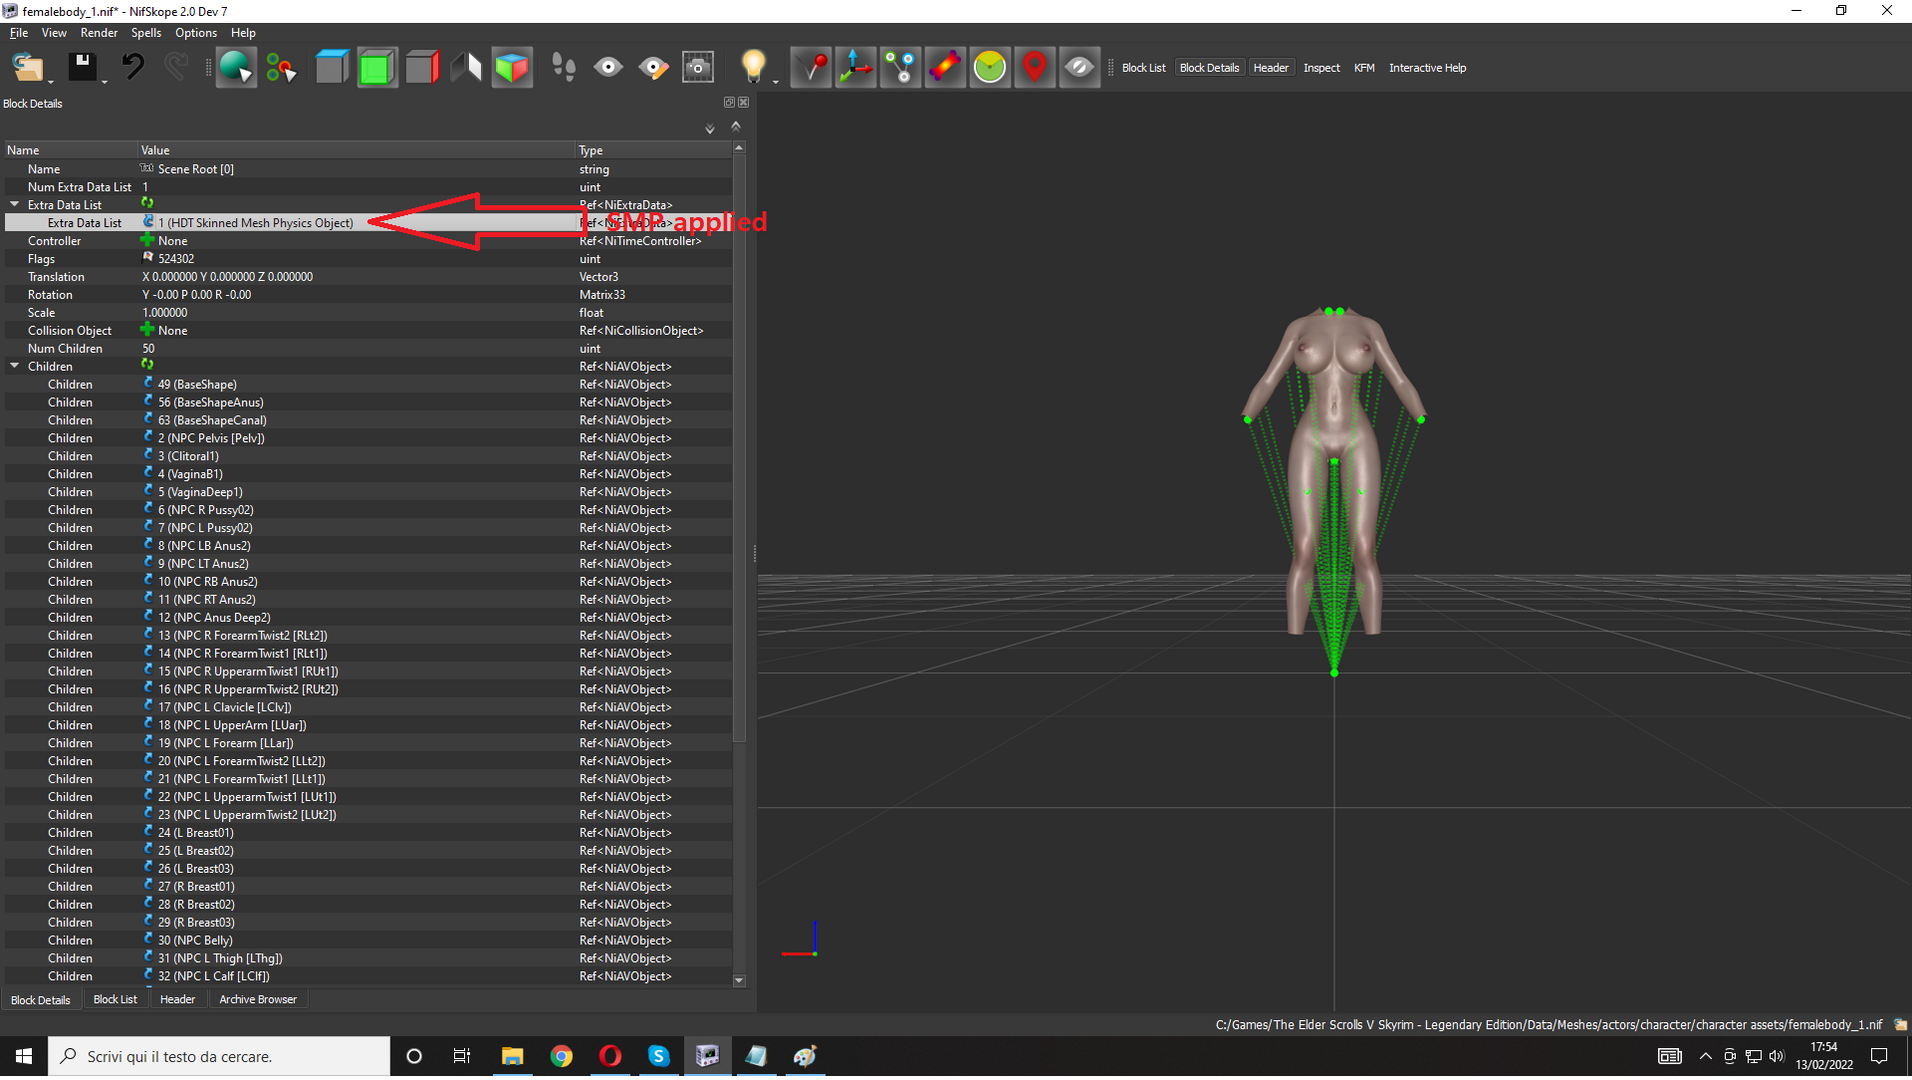
Task: Click the walk mode footprints icon
Action: (563, 67)
